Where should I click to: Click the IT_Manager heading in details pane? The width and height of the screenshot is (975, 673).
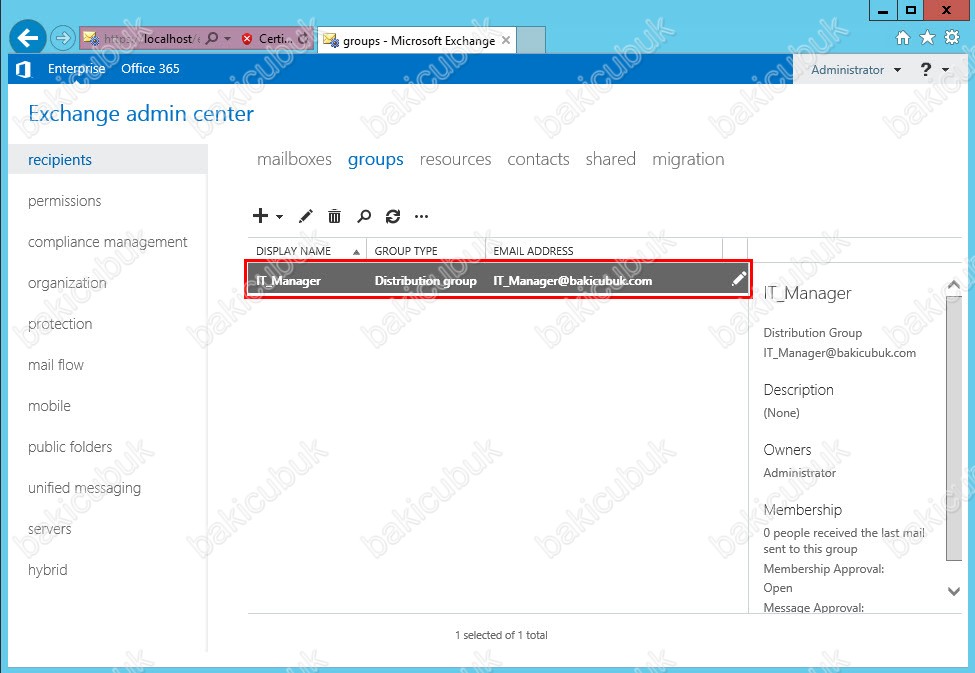pyautogui.click(x=807, y=293)
